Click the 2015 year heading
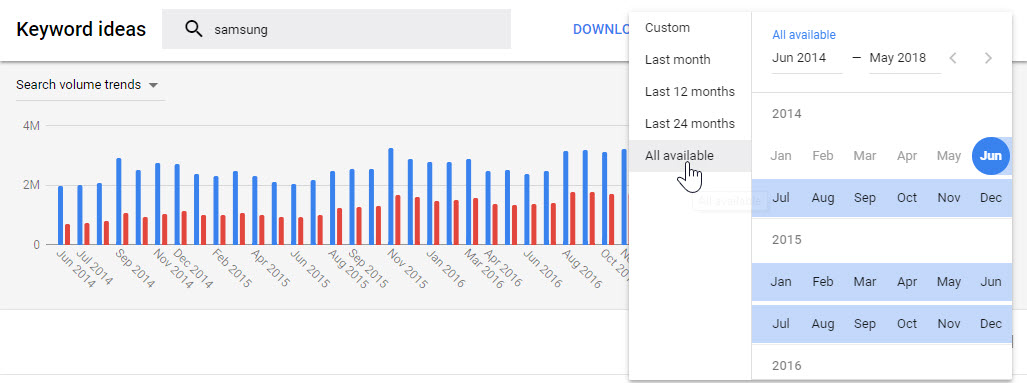Screen dimensions: 1027x383 point(787,240)
